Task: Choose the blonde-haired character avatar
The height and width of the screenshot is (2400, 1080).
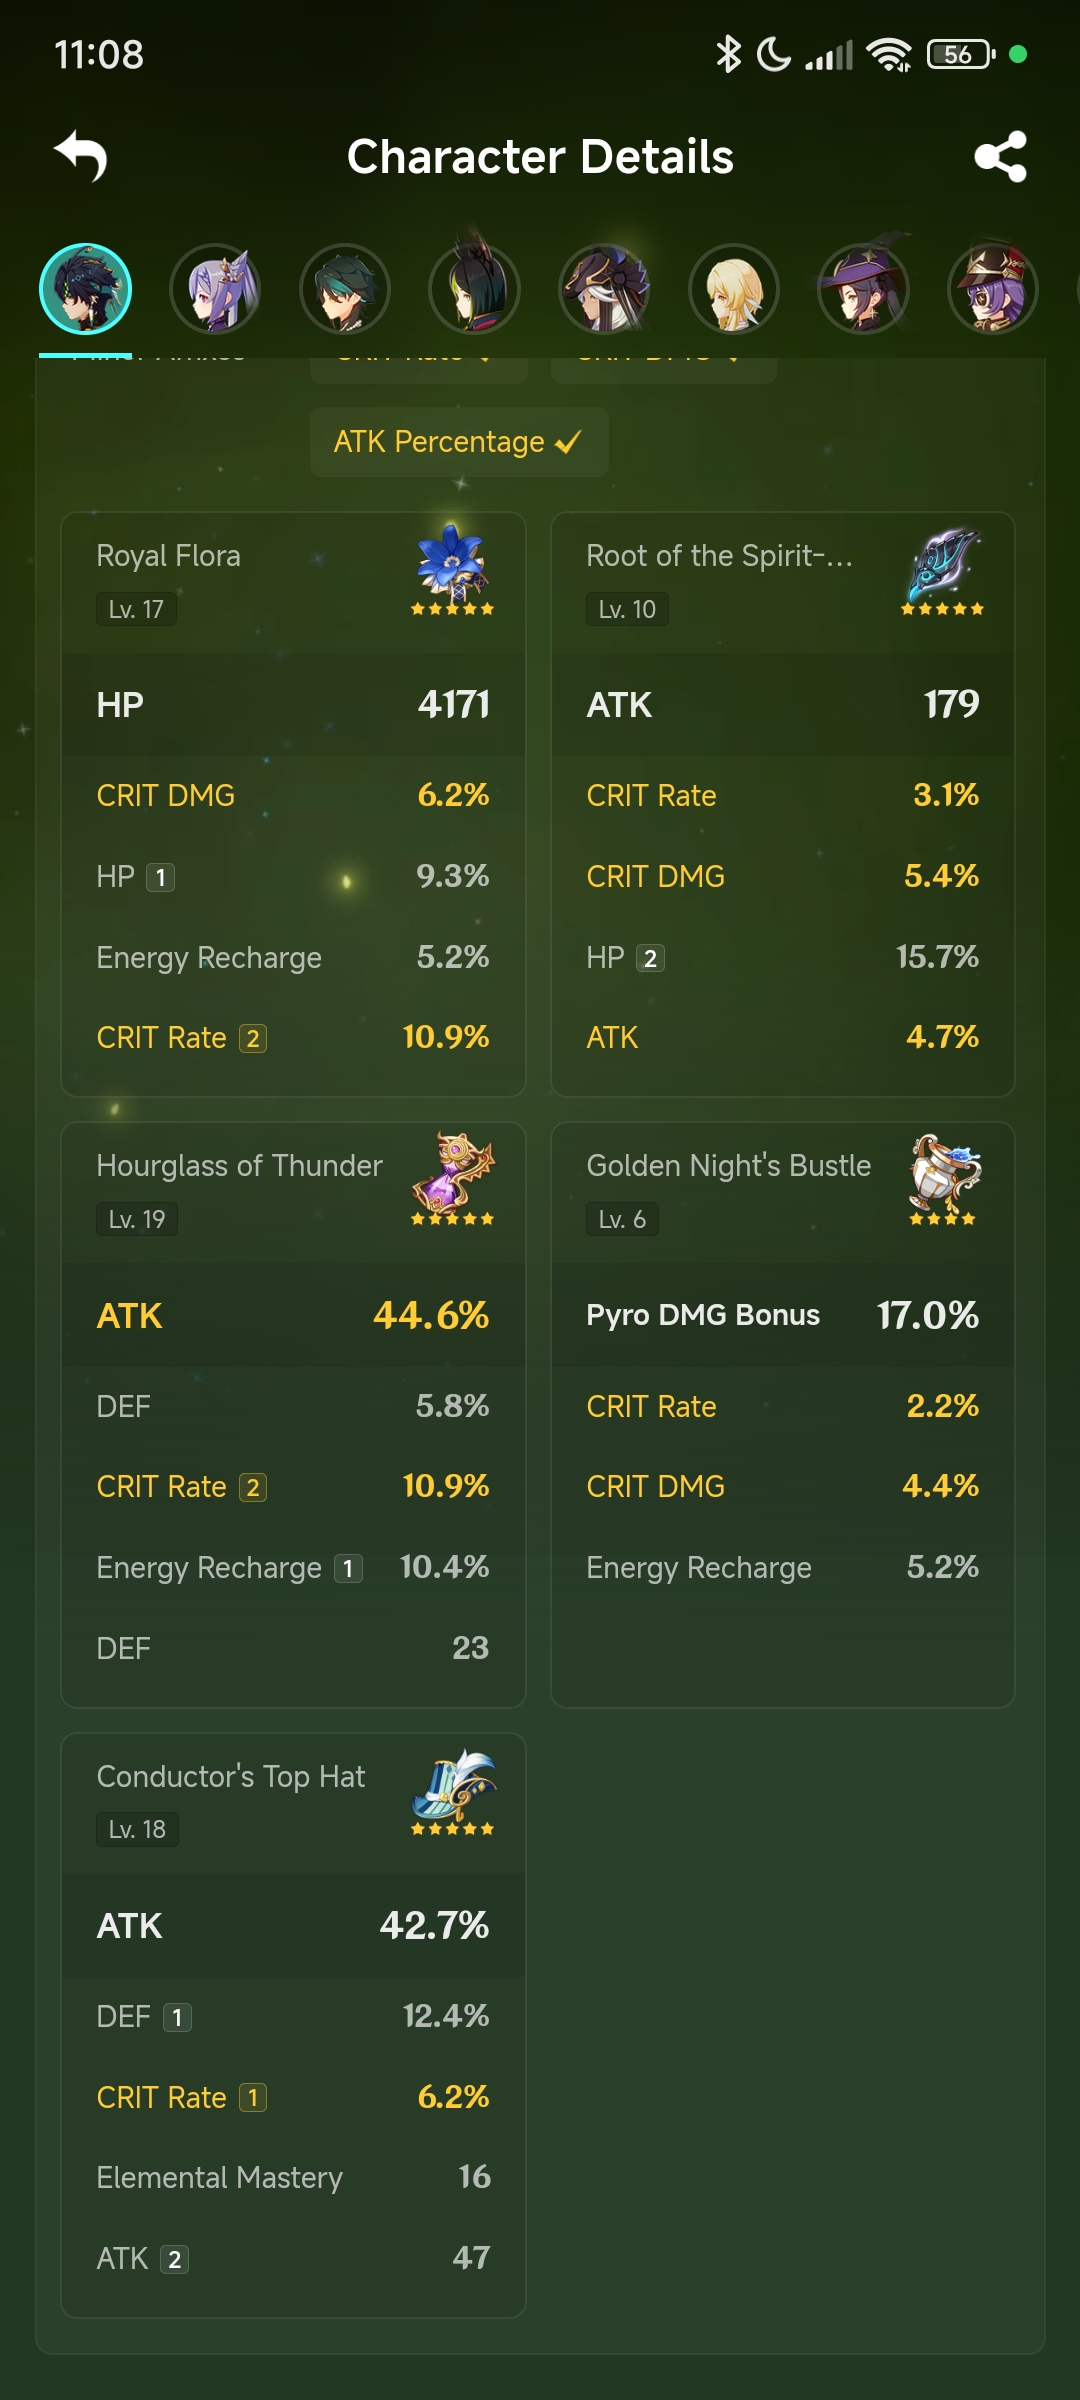Action: click(734, 290)
